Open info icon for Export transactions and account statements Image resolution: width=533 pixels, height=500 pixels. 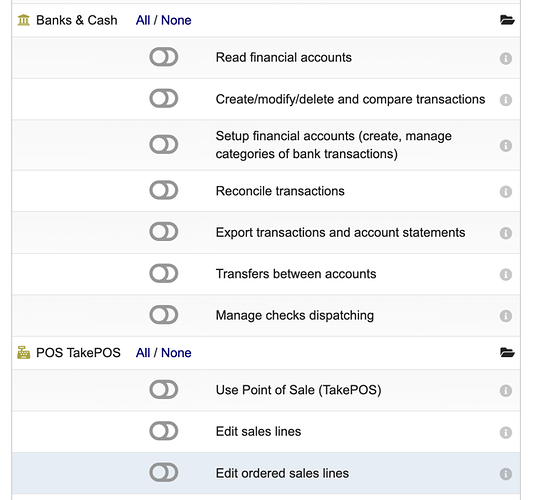506,233
